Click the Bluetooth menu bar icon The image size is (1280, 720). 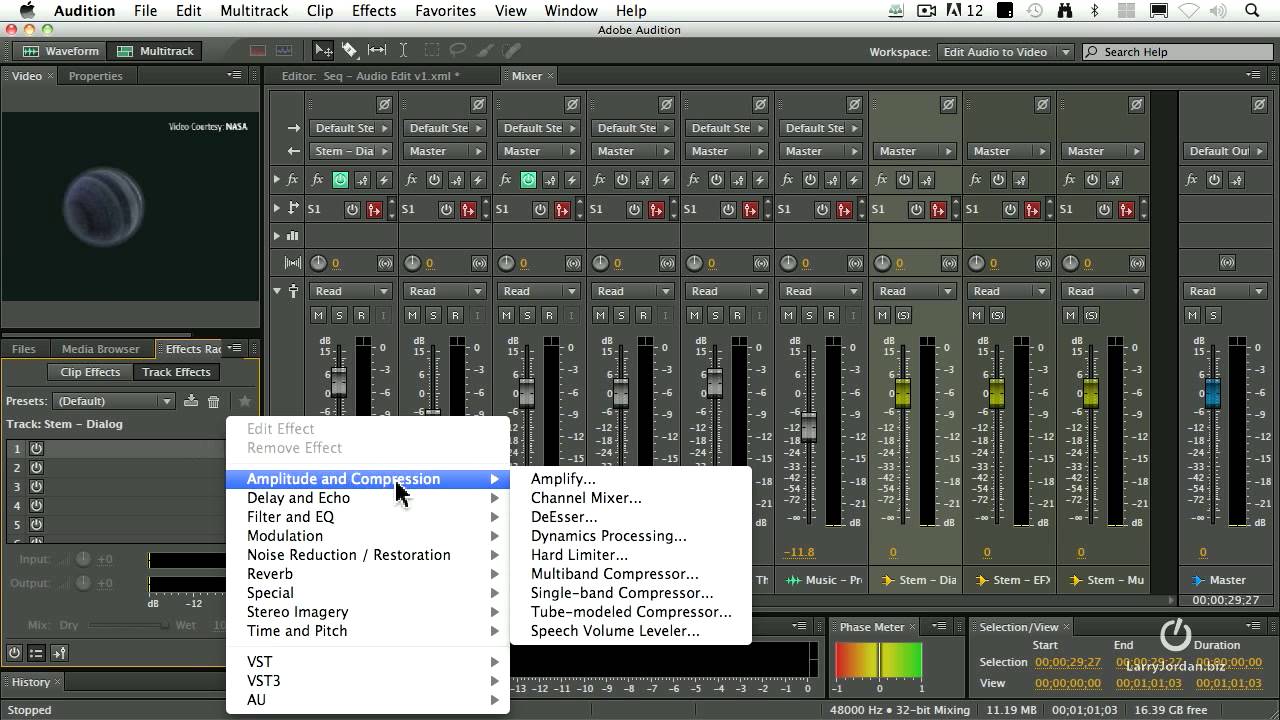(x=1094, y=10)
